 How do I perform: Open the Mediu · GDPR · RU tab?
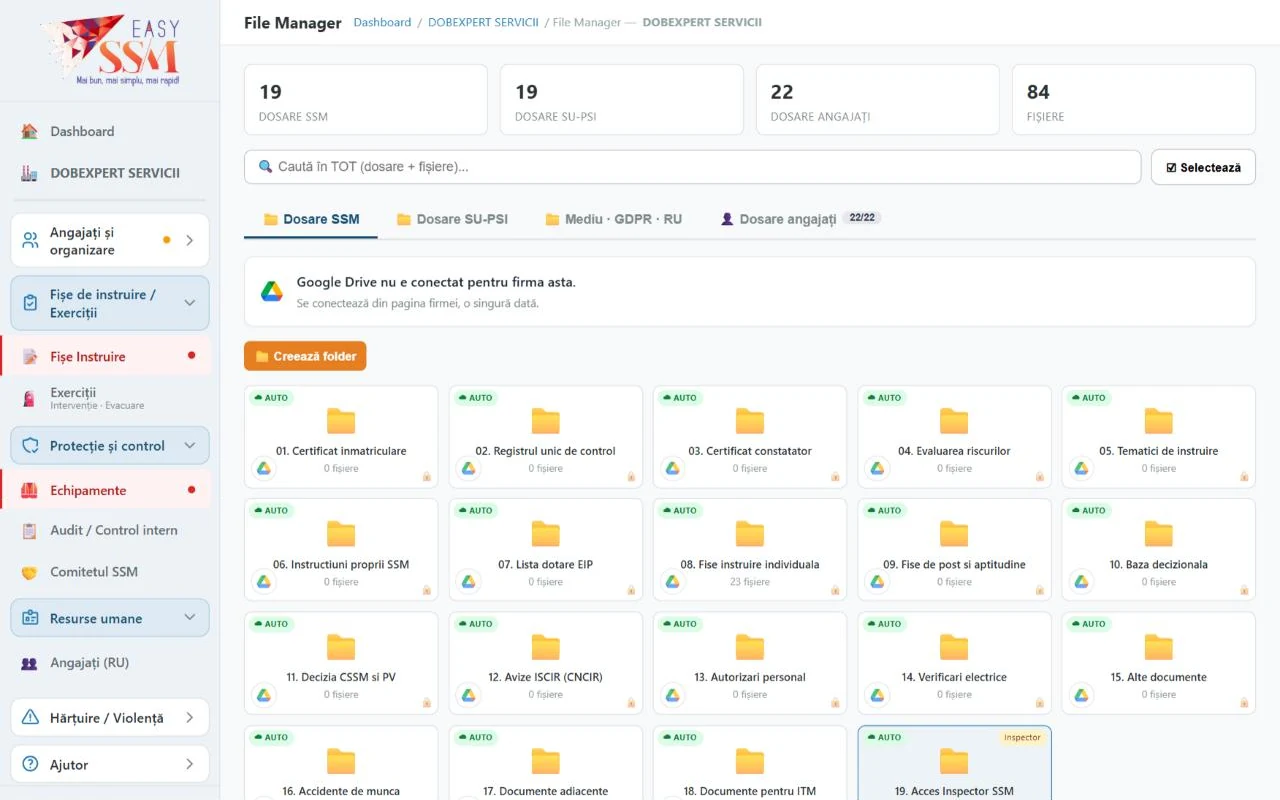[x=613, y=219]
